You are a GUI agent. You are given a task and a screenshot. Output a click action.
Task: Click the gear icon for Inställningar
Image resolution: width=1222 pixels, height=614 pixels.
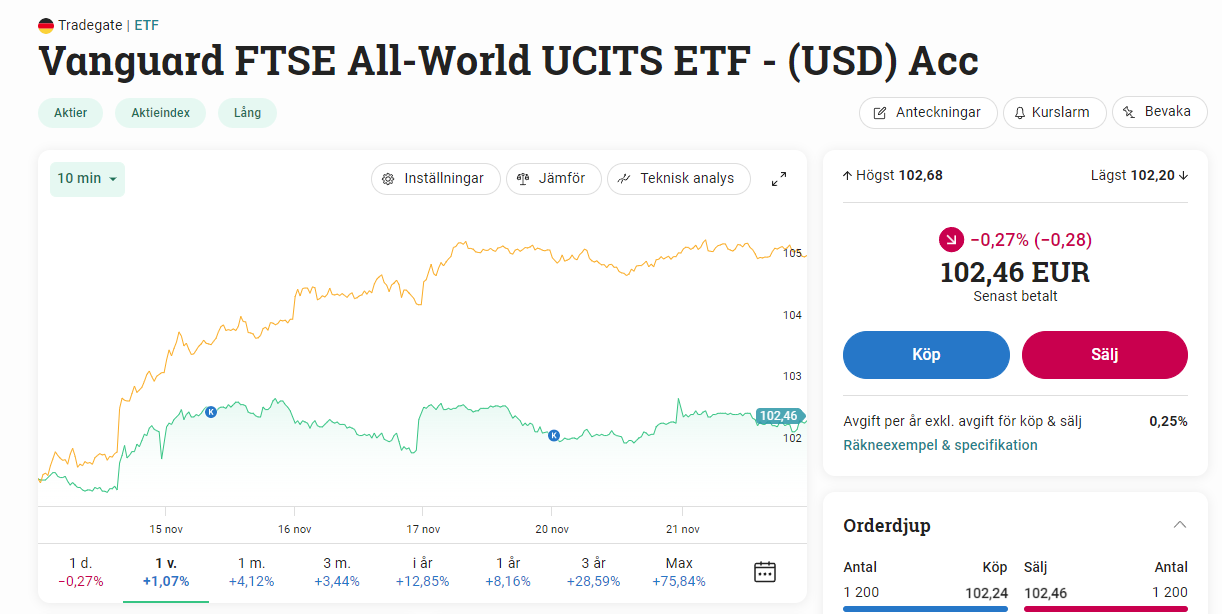pyautogui.click(x=388, y=179)
